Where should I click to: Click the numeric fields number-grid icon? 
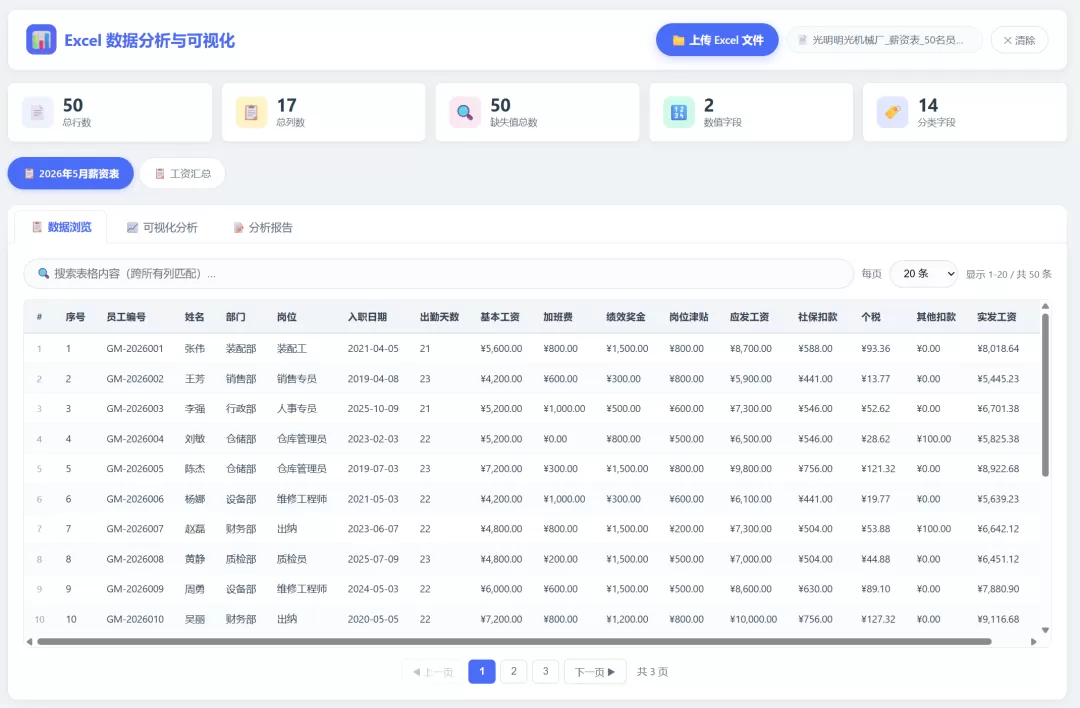pos(678,112)
